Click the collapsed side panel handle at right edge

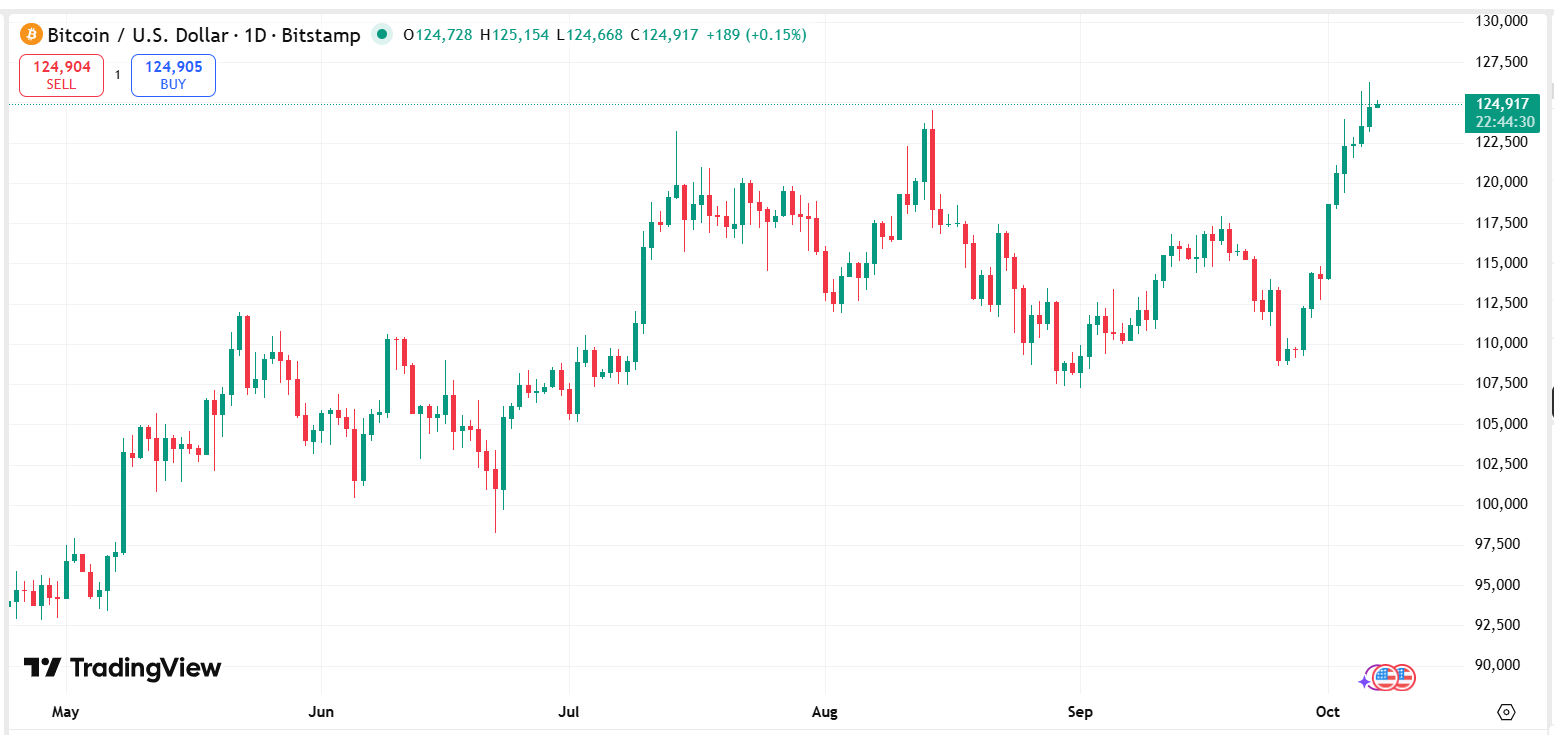(1551, 402)
